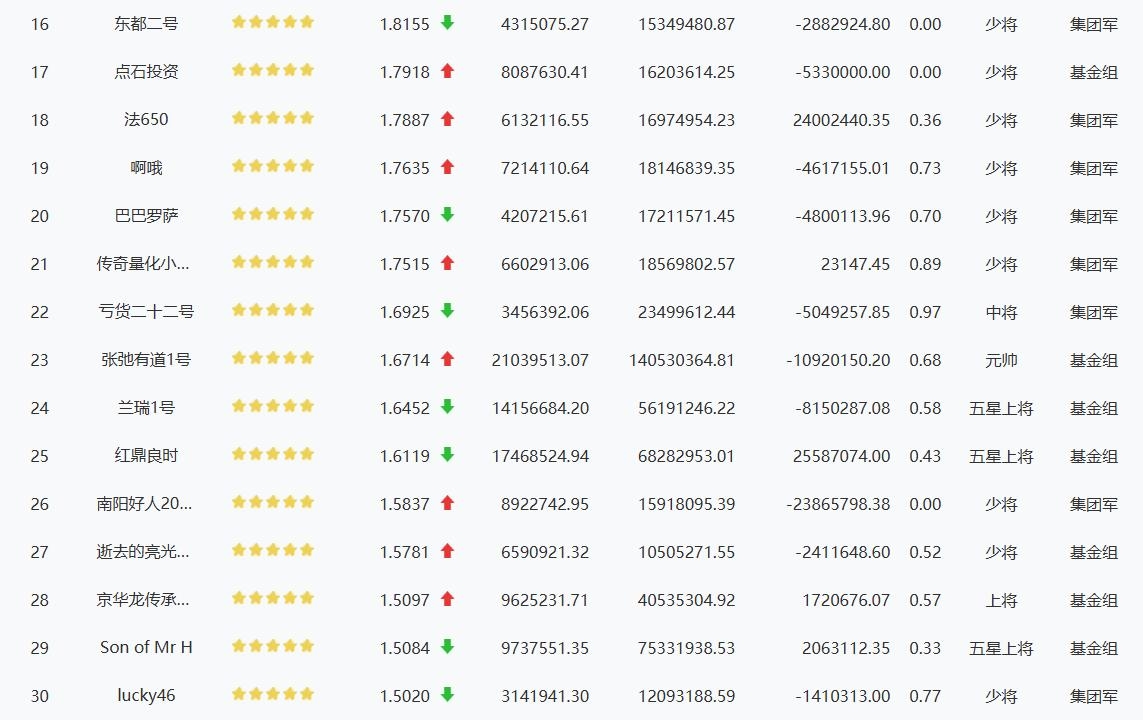
Task: Click the 元帅 rank label in row 23
Action: (x=1001, y=360)
